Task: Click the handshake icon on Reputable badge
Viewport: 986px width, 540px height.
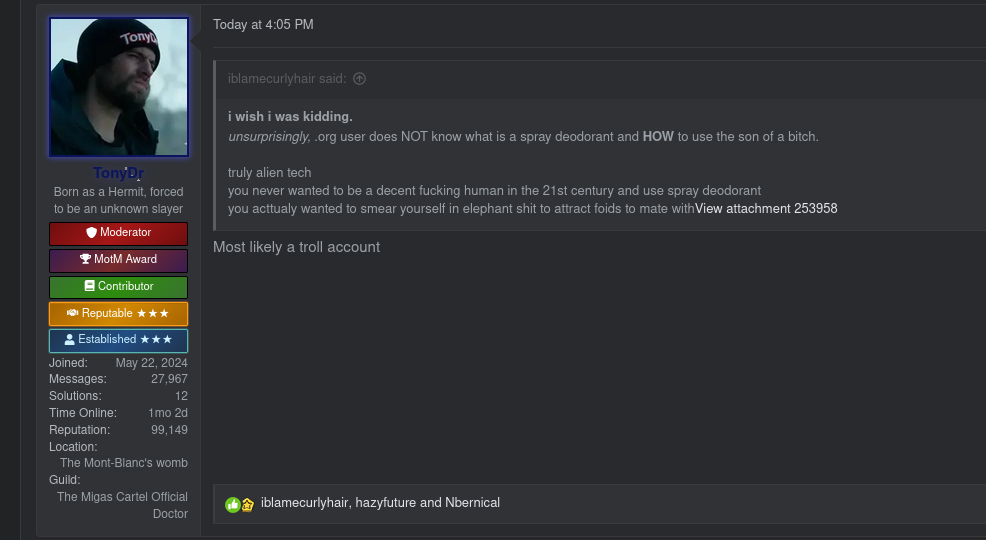Action: 73,314
